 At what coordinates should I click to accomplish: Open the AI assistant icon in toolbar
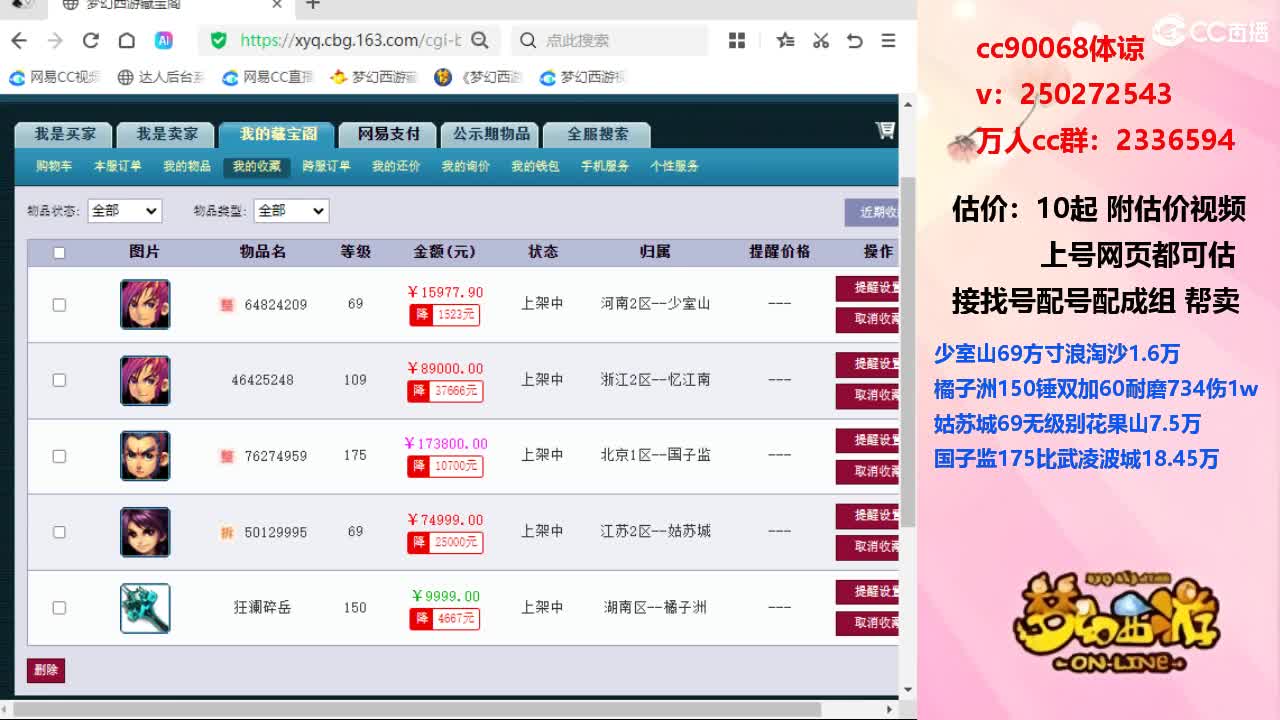coord(163,40)
